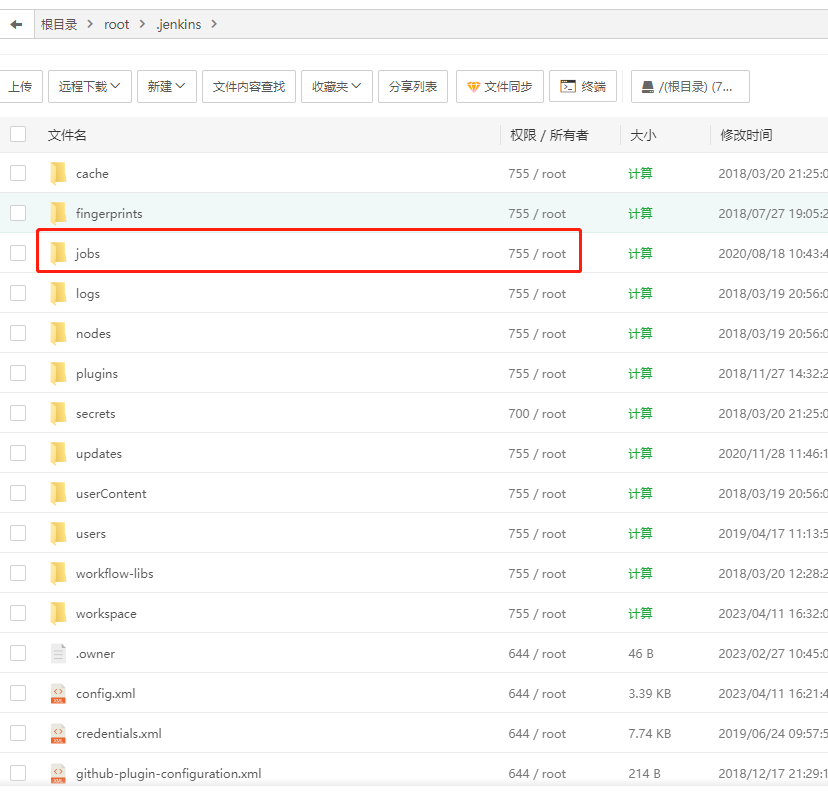This screenshot has width=828, height=795.
Task: Select the userContent folder name
Action: [x=111, y=494]
